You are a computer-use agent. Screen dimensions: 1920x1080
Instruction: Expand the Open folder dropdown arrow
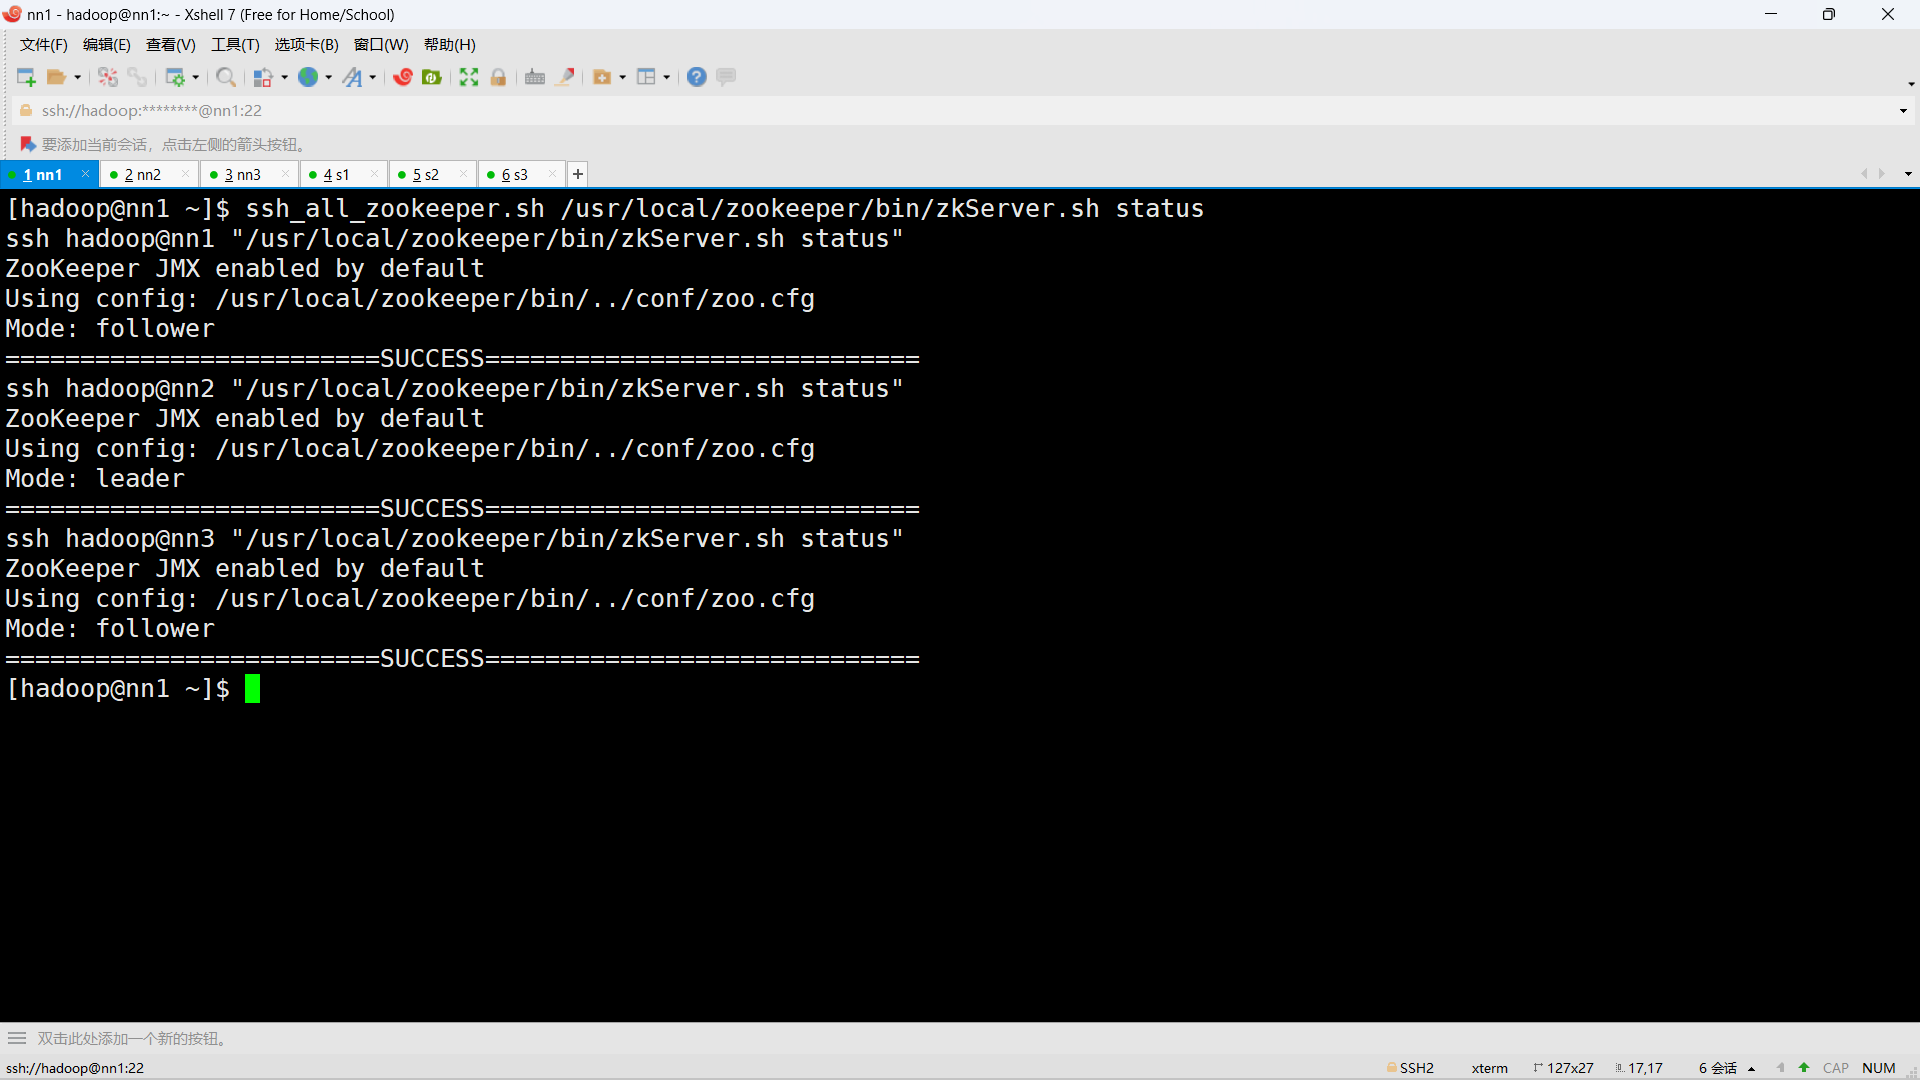(77, 77)
